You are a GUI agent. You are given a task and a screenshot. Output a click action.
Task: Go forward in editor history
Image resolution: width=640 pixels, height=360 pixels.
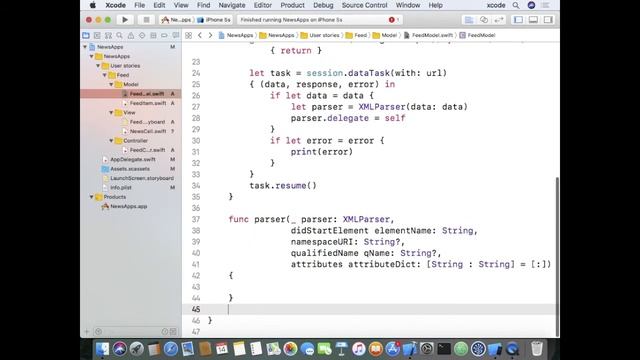pyautogui.click(x=210, y=36)
